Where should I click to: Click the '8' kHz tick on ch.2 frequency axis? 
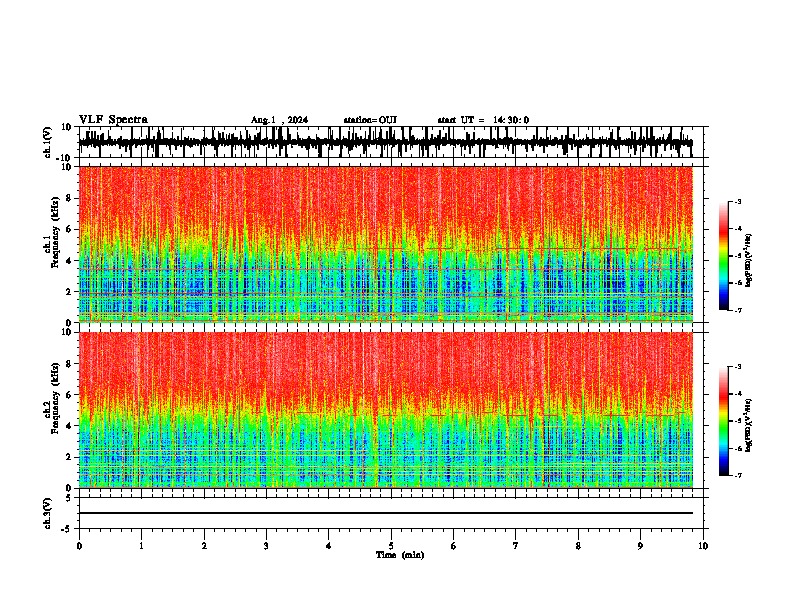[x=70, y=364]
